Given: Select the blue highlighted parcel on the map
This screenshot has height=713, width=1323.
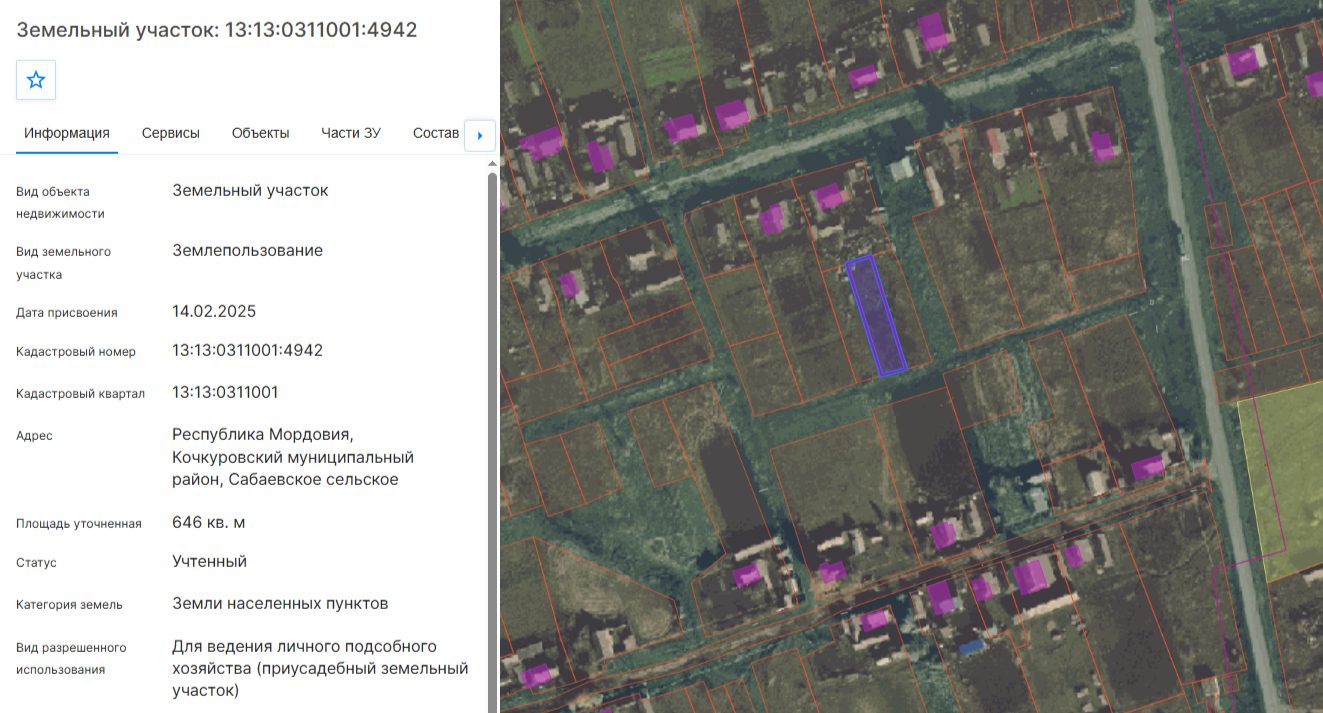Looking at the screenshot, I should pyautogui.click(x=877, y=315).
